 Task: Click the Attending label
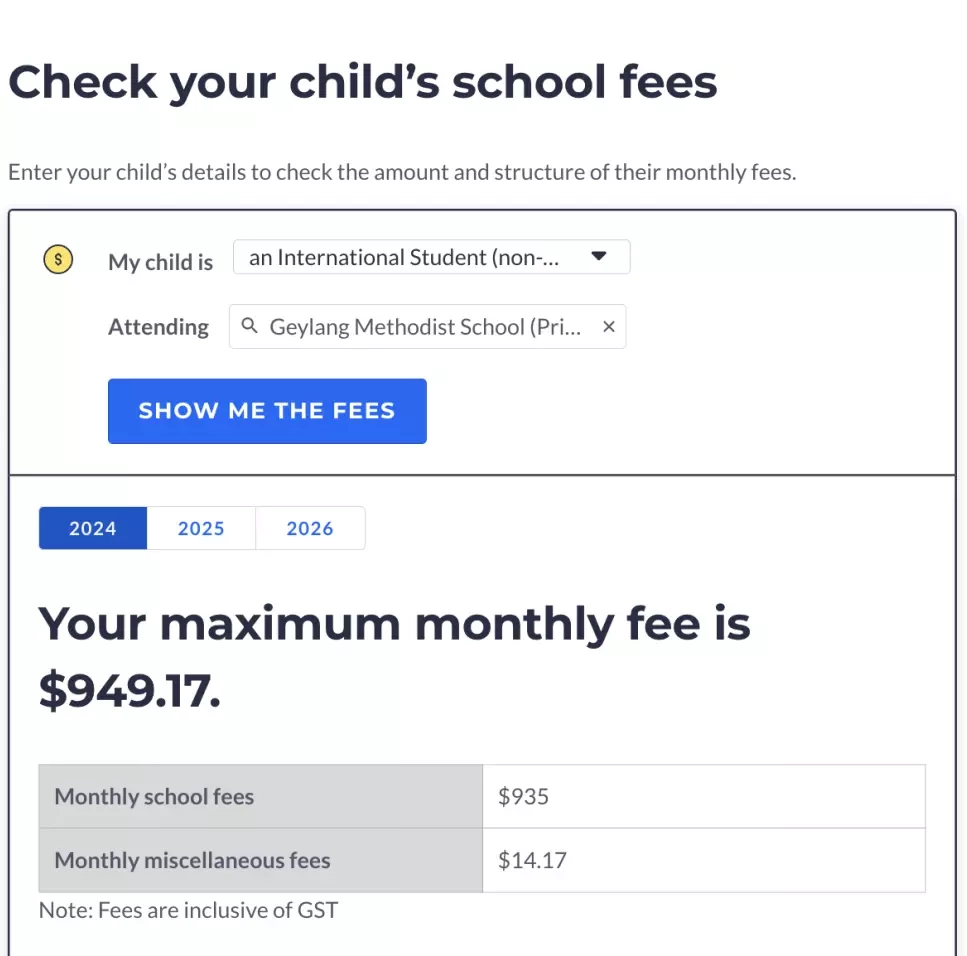pos(158,327)
